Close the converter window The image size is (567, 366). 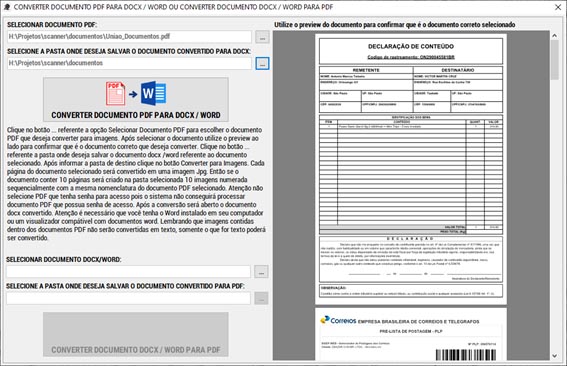coord(558,7)
